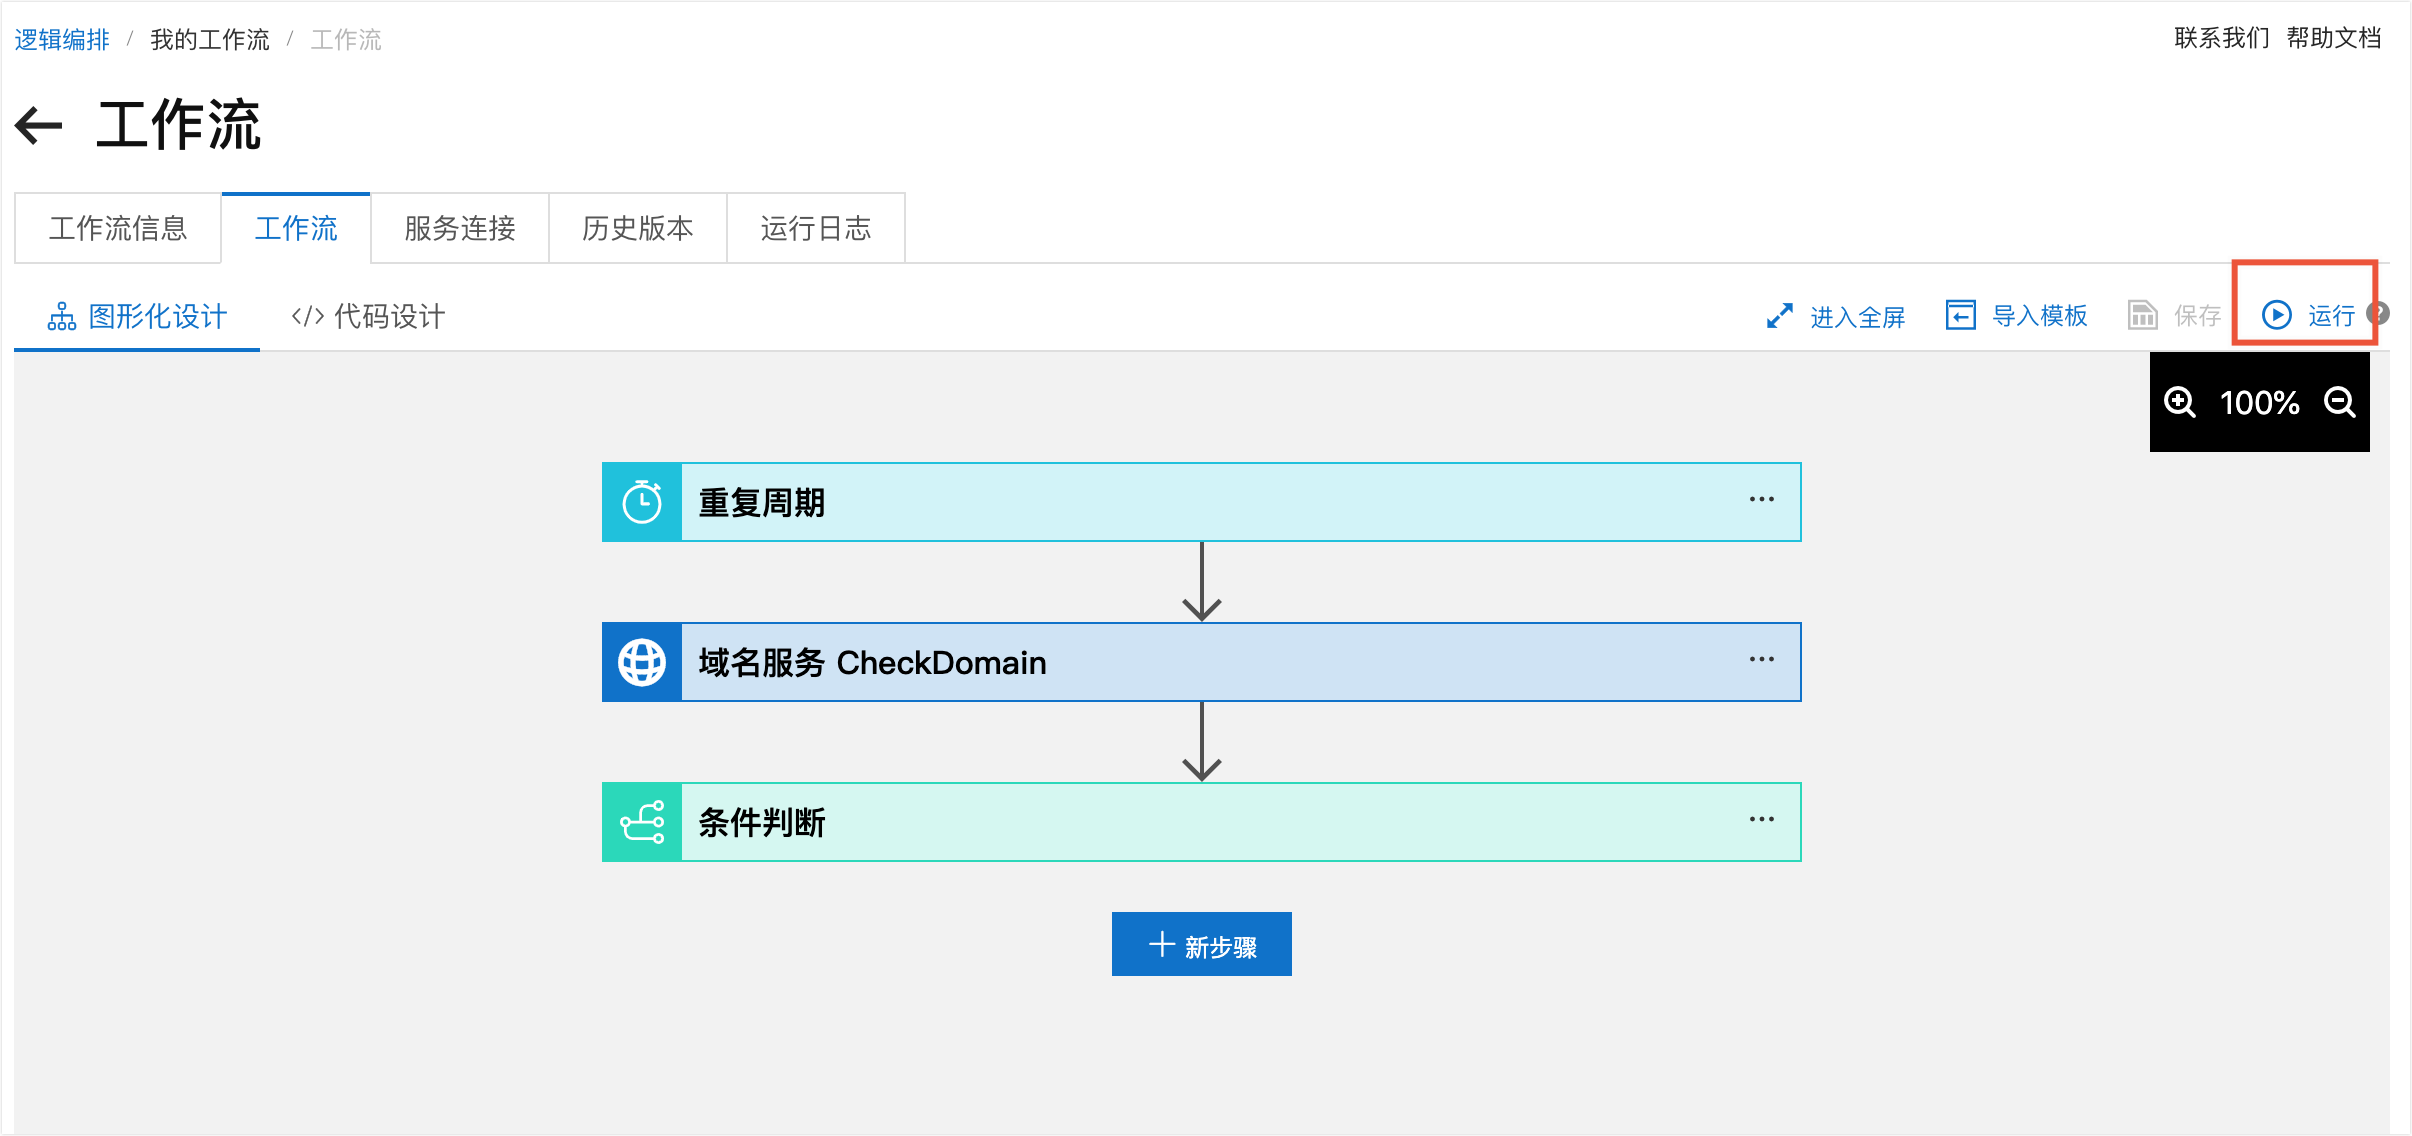Run the workflow with 运行 button

2308,316
